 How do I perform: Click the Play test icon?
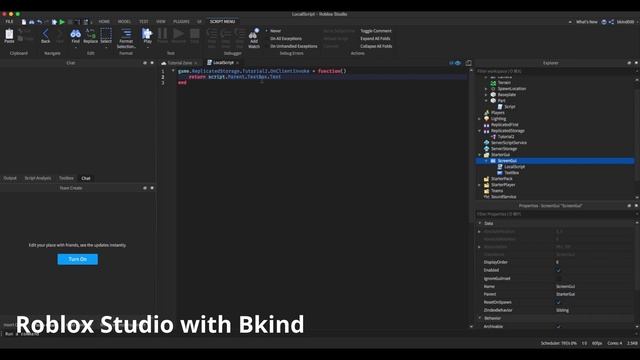click(147, 34)
